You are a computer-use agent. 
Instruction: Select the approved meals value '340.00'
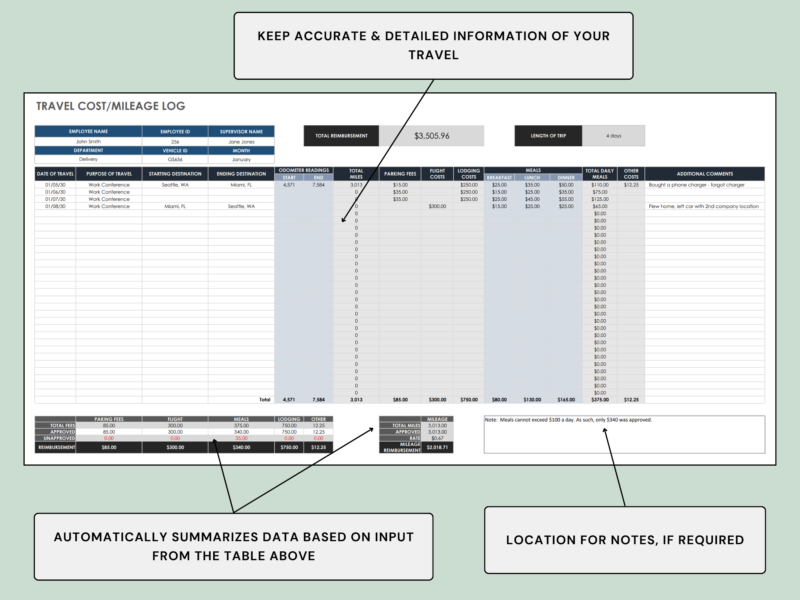click(241, 432)
